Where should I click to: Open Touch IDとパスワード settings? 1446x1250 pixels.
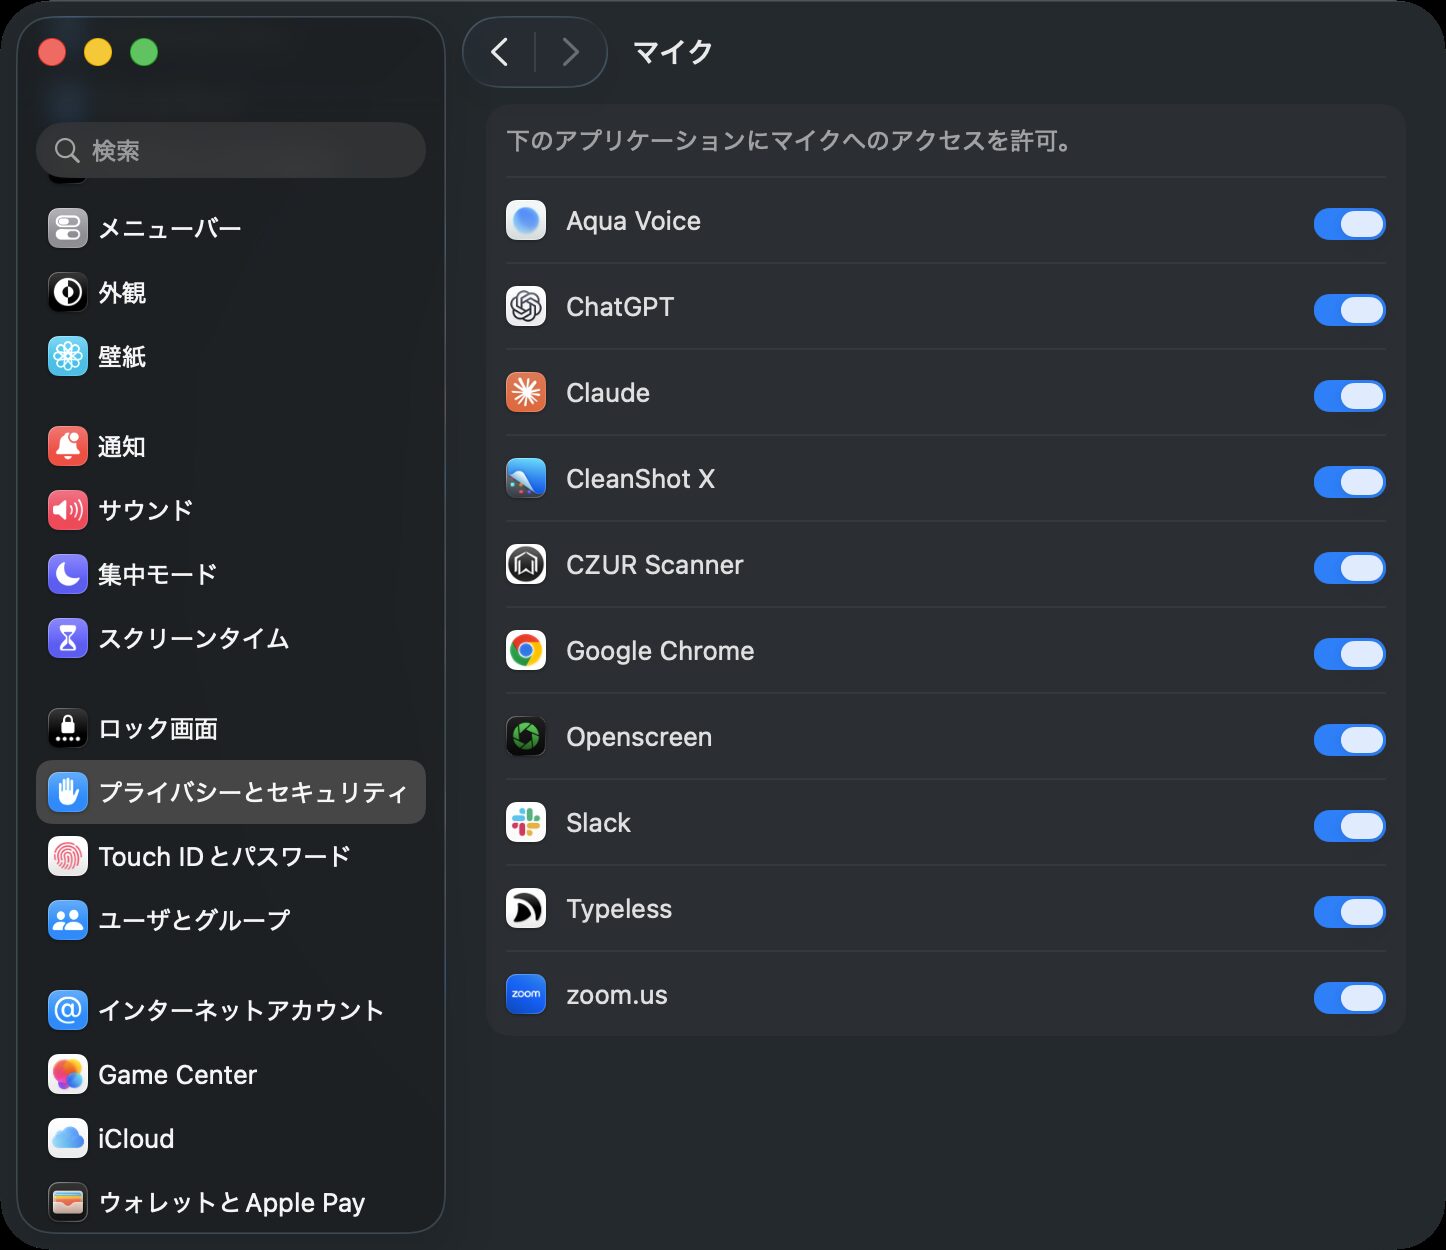(231, 856)
